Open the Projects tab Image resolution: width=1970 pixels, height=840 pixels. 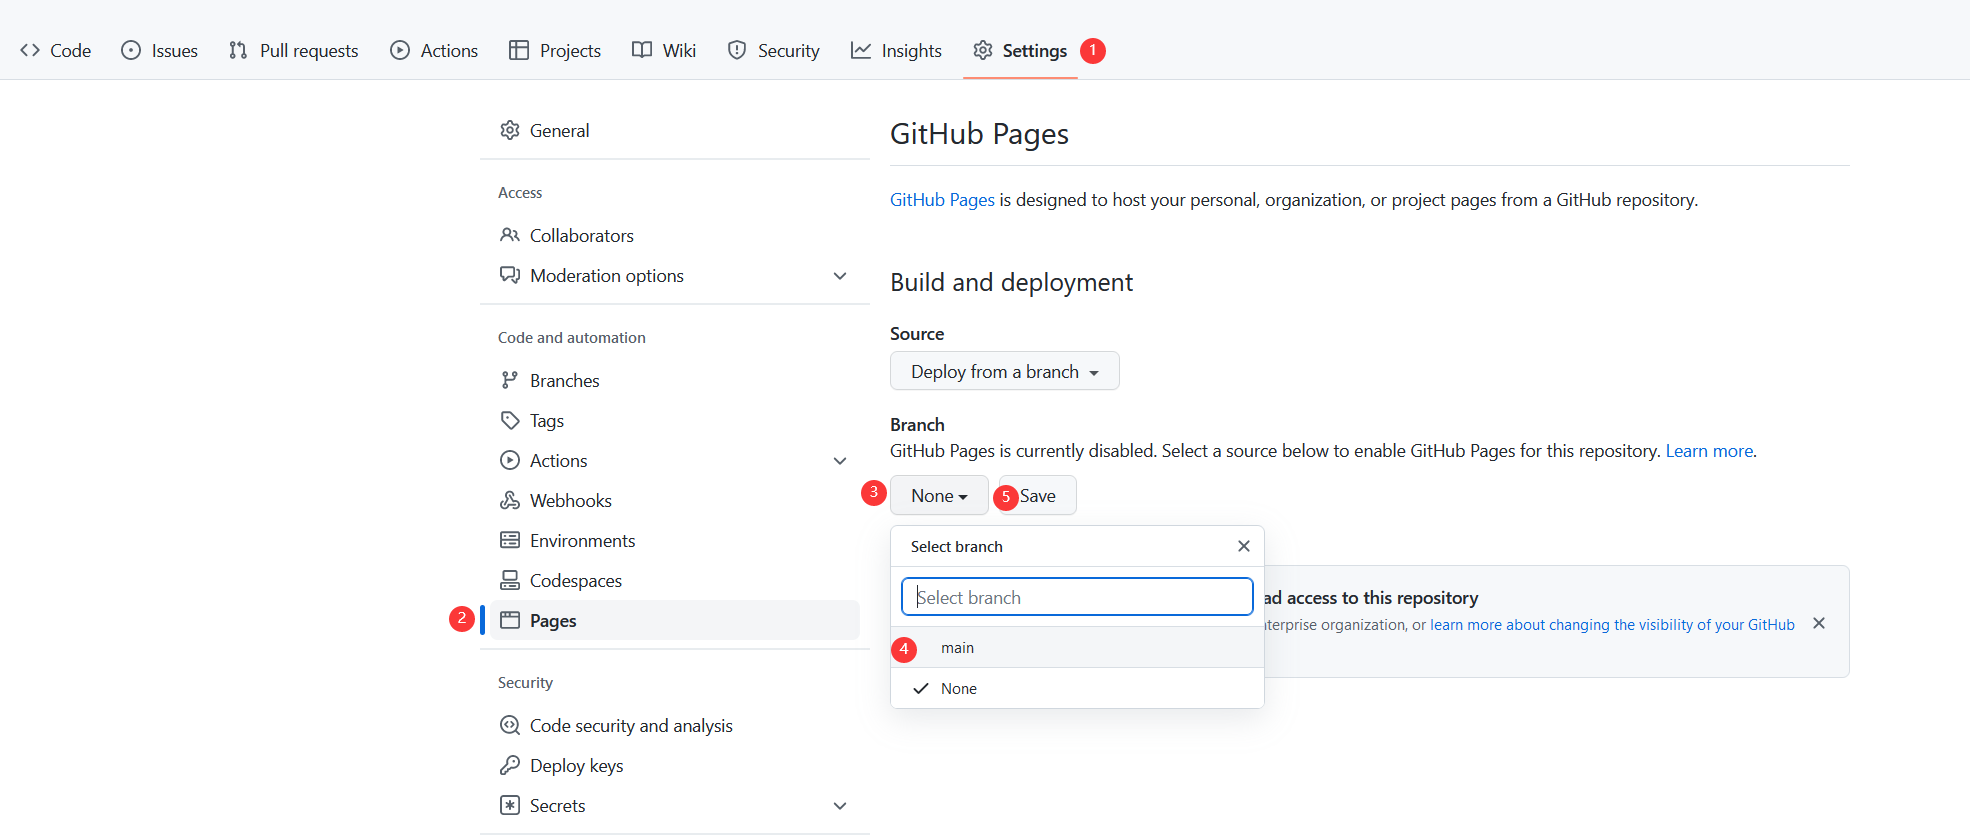pyautogui.click(x=555, y=50)
